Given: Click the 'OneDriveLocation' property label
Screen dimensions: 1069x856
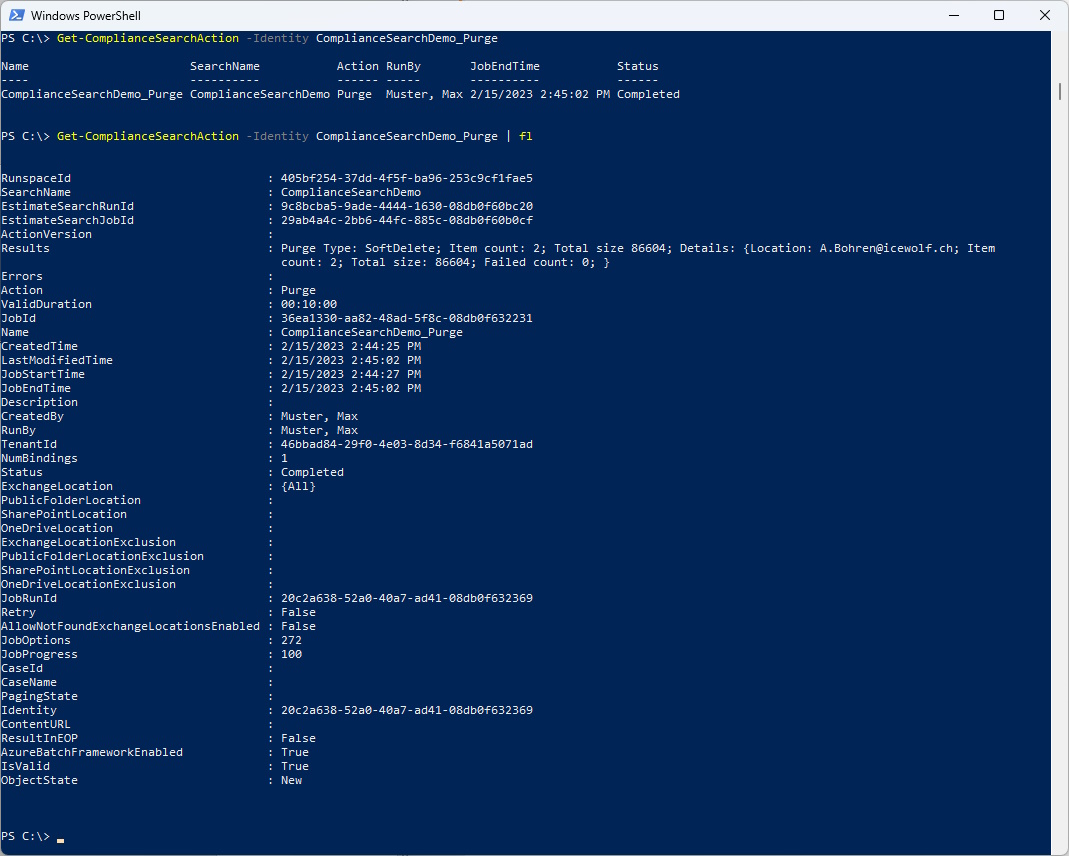Looking at the screenshot, I should (57, 528).
